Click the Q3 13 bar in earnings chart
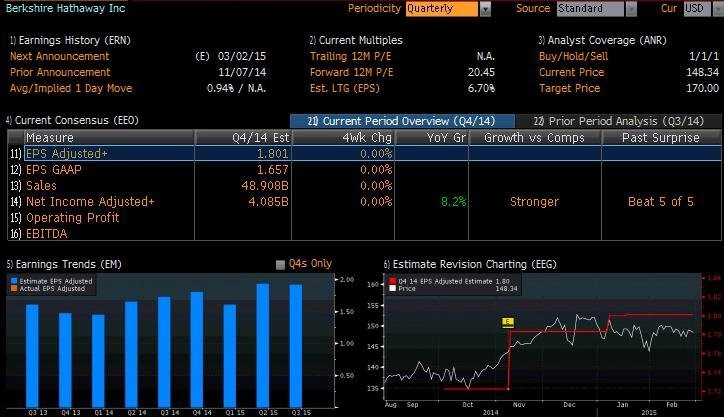Image resolution: width=724 pixels, height=417 pixels. 32,356
